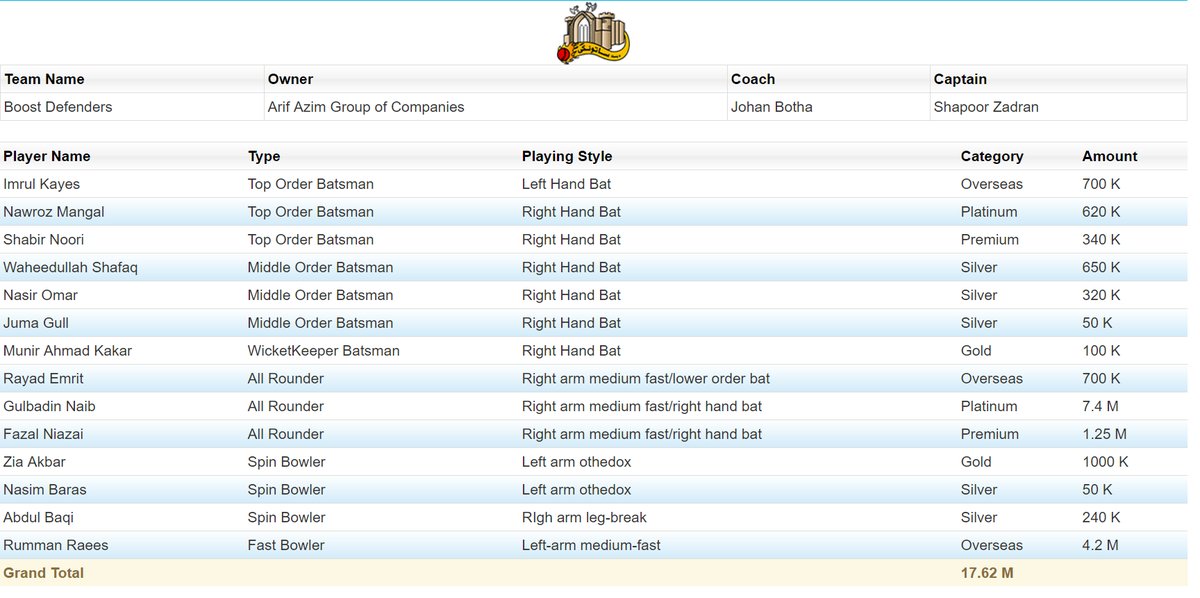Click the Player Name column header
The height and width of the screenshot is (598, 1200).
pyautogui.click(x=47, y=156)
